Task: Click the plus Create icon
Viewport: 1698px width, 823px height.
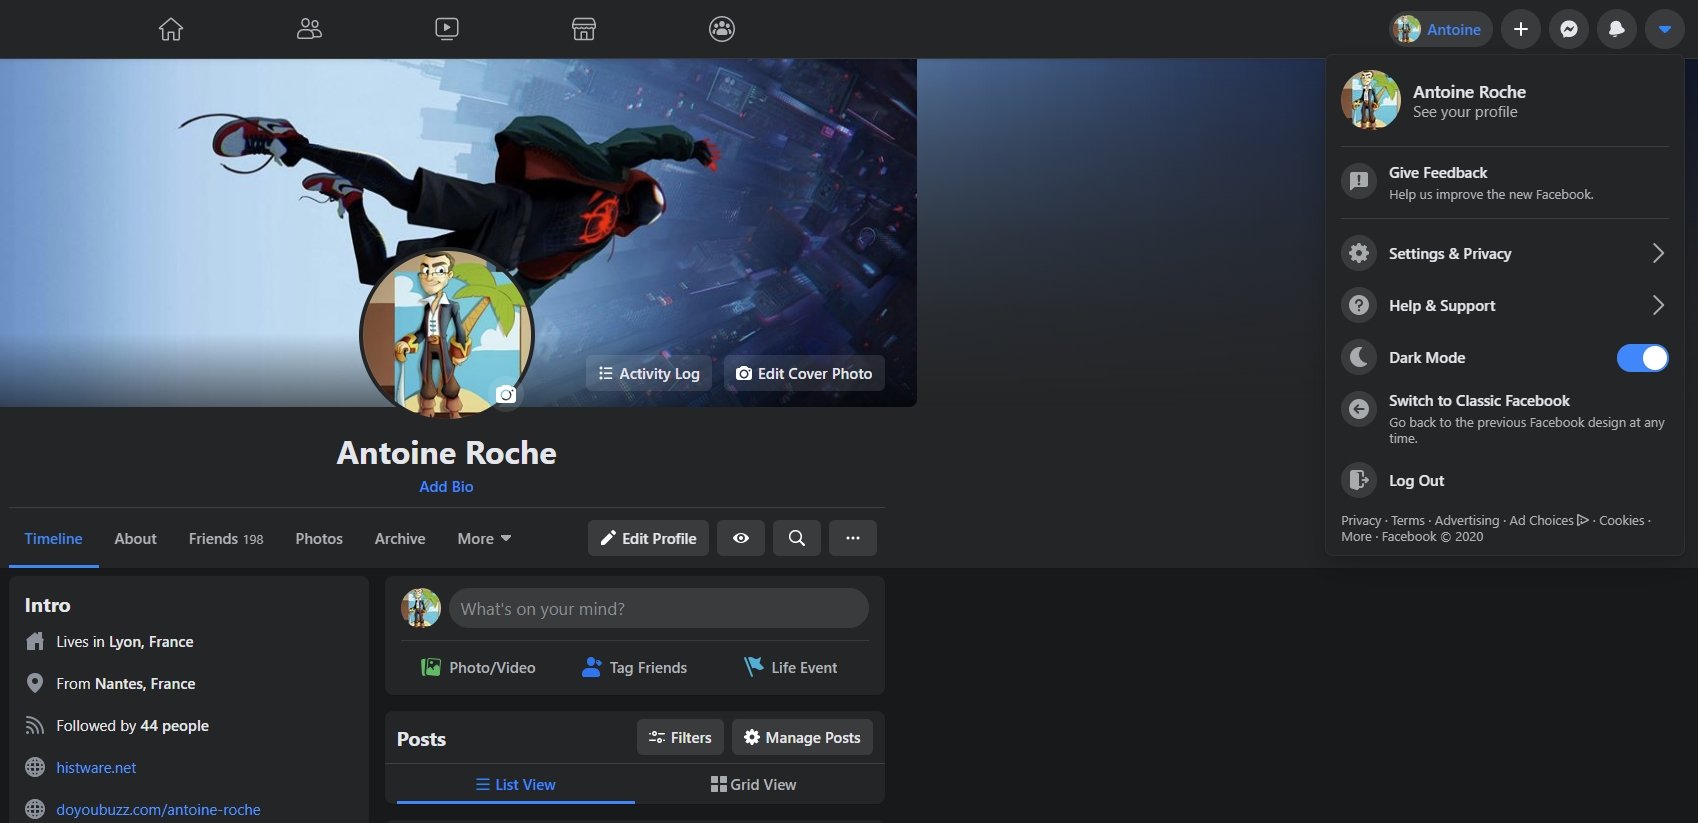Action: 1521,29
